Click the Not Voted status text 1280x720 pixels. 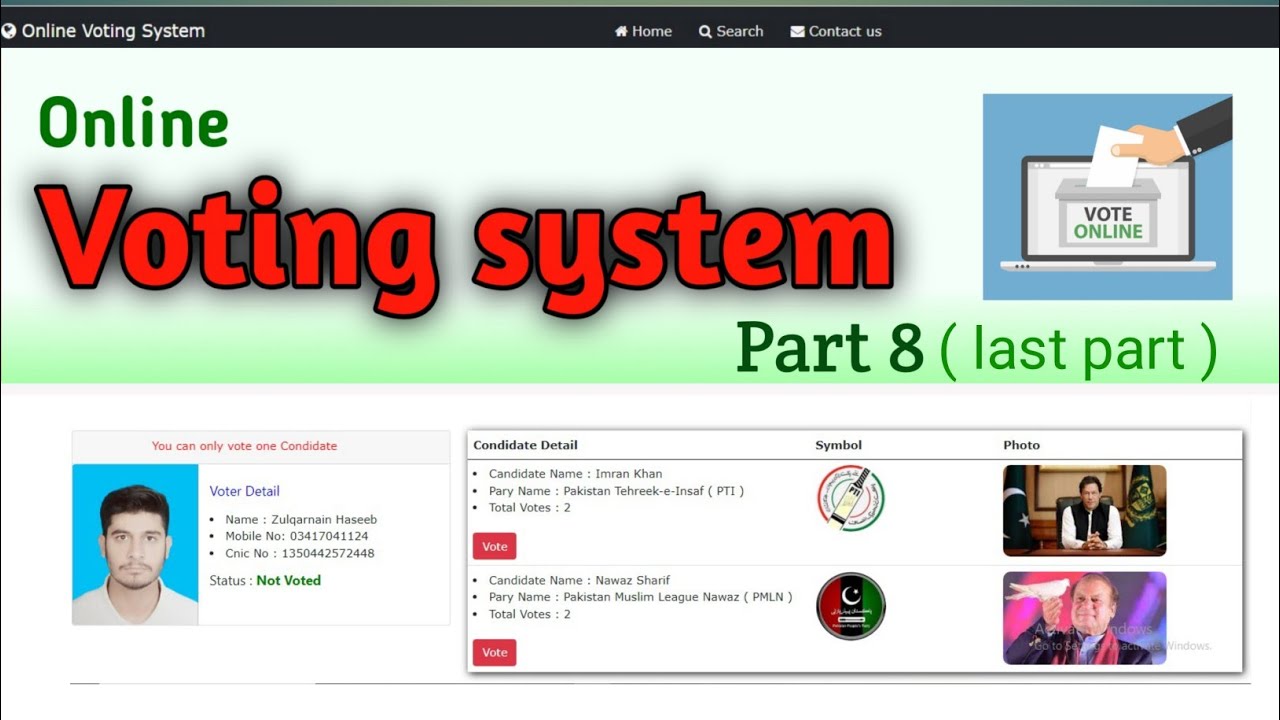[289, 580]
